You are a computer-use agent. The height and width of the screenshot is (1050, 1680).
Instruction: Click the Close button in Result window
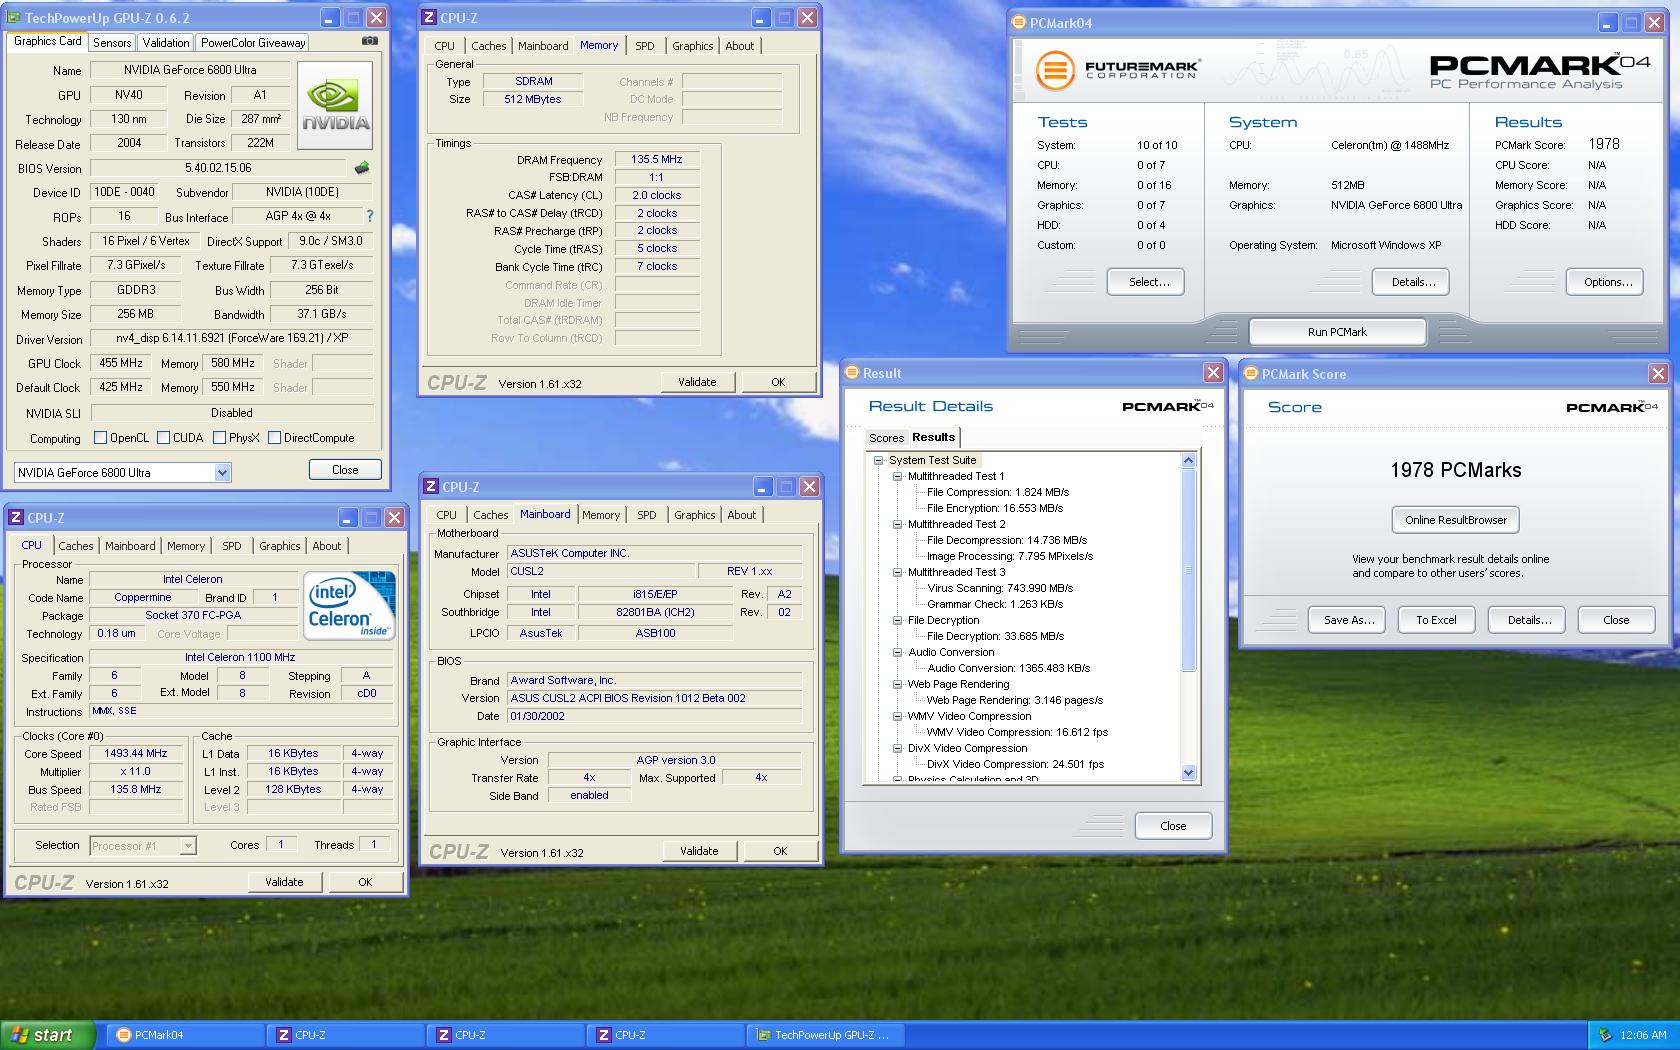pyautogui.click(x=1173, y=826)
